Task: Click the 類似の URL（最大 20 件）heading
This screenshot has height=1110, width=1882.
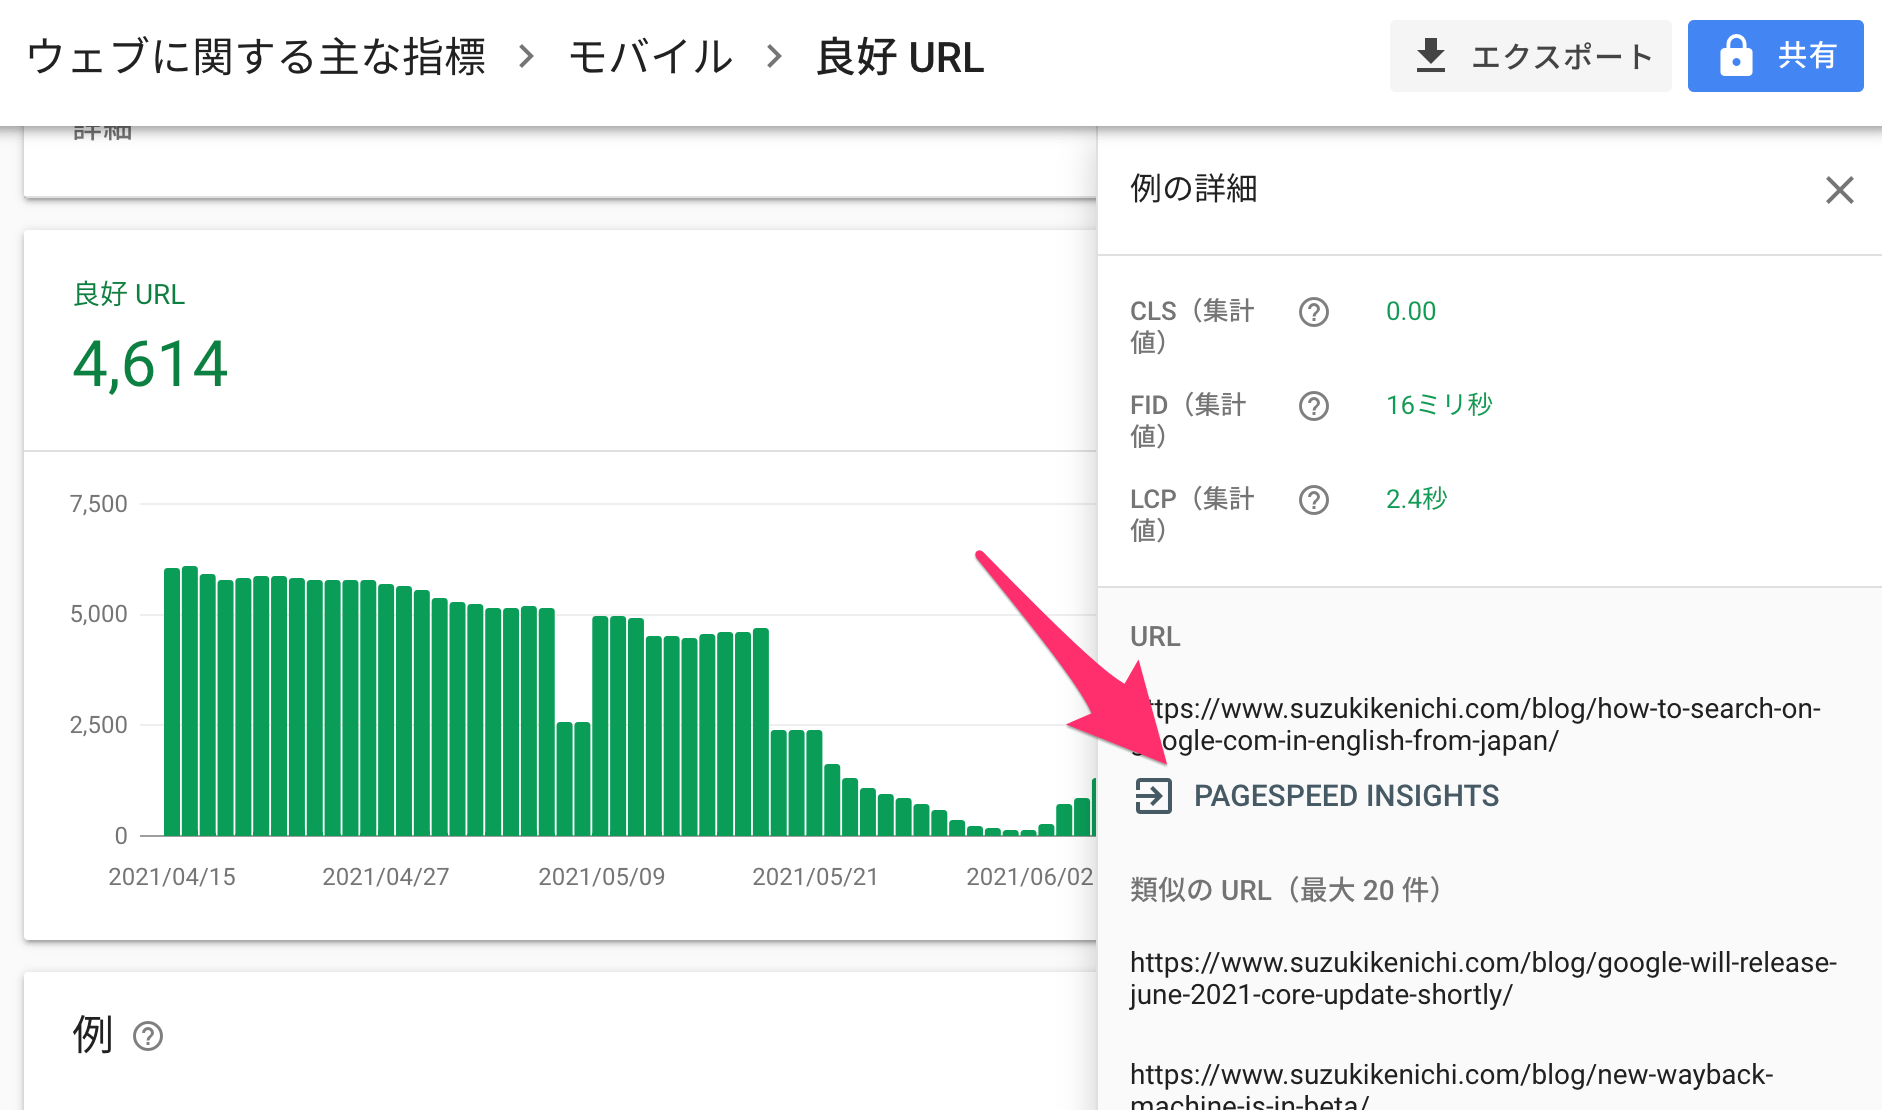Action: tap(1285, 890)
